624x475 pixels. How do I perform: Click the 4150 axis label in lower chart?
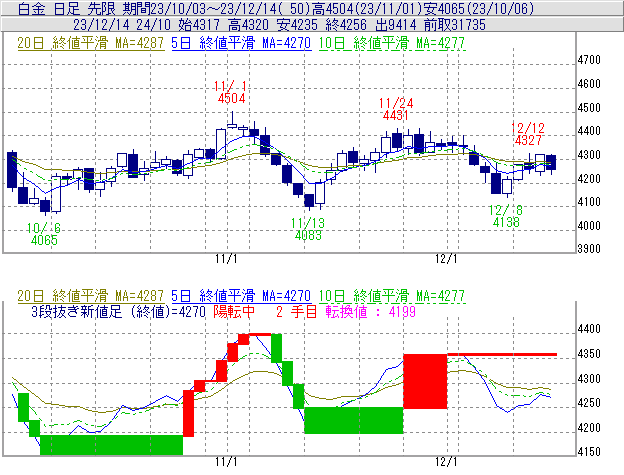pyautogui.click(x=589, y=452)
